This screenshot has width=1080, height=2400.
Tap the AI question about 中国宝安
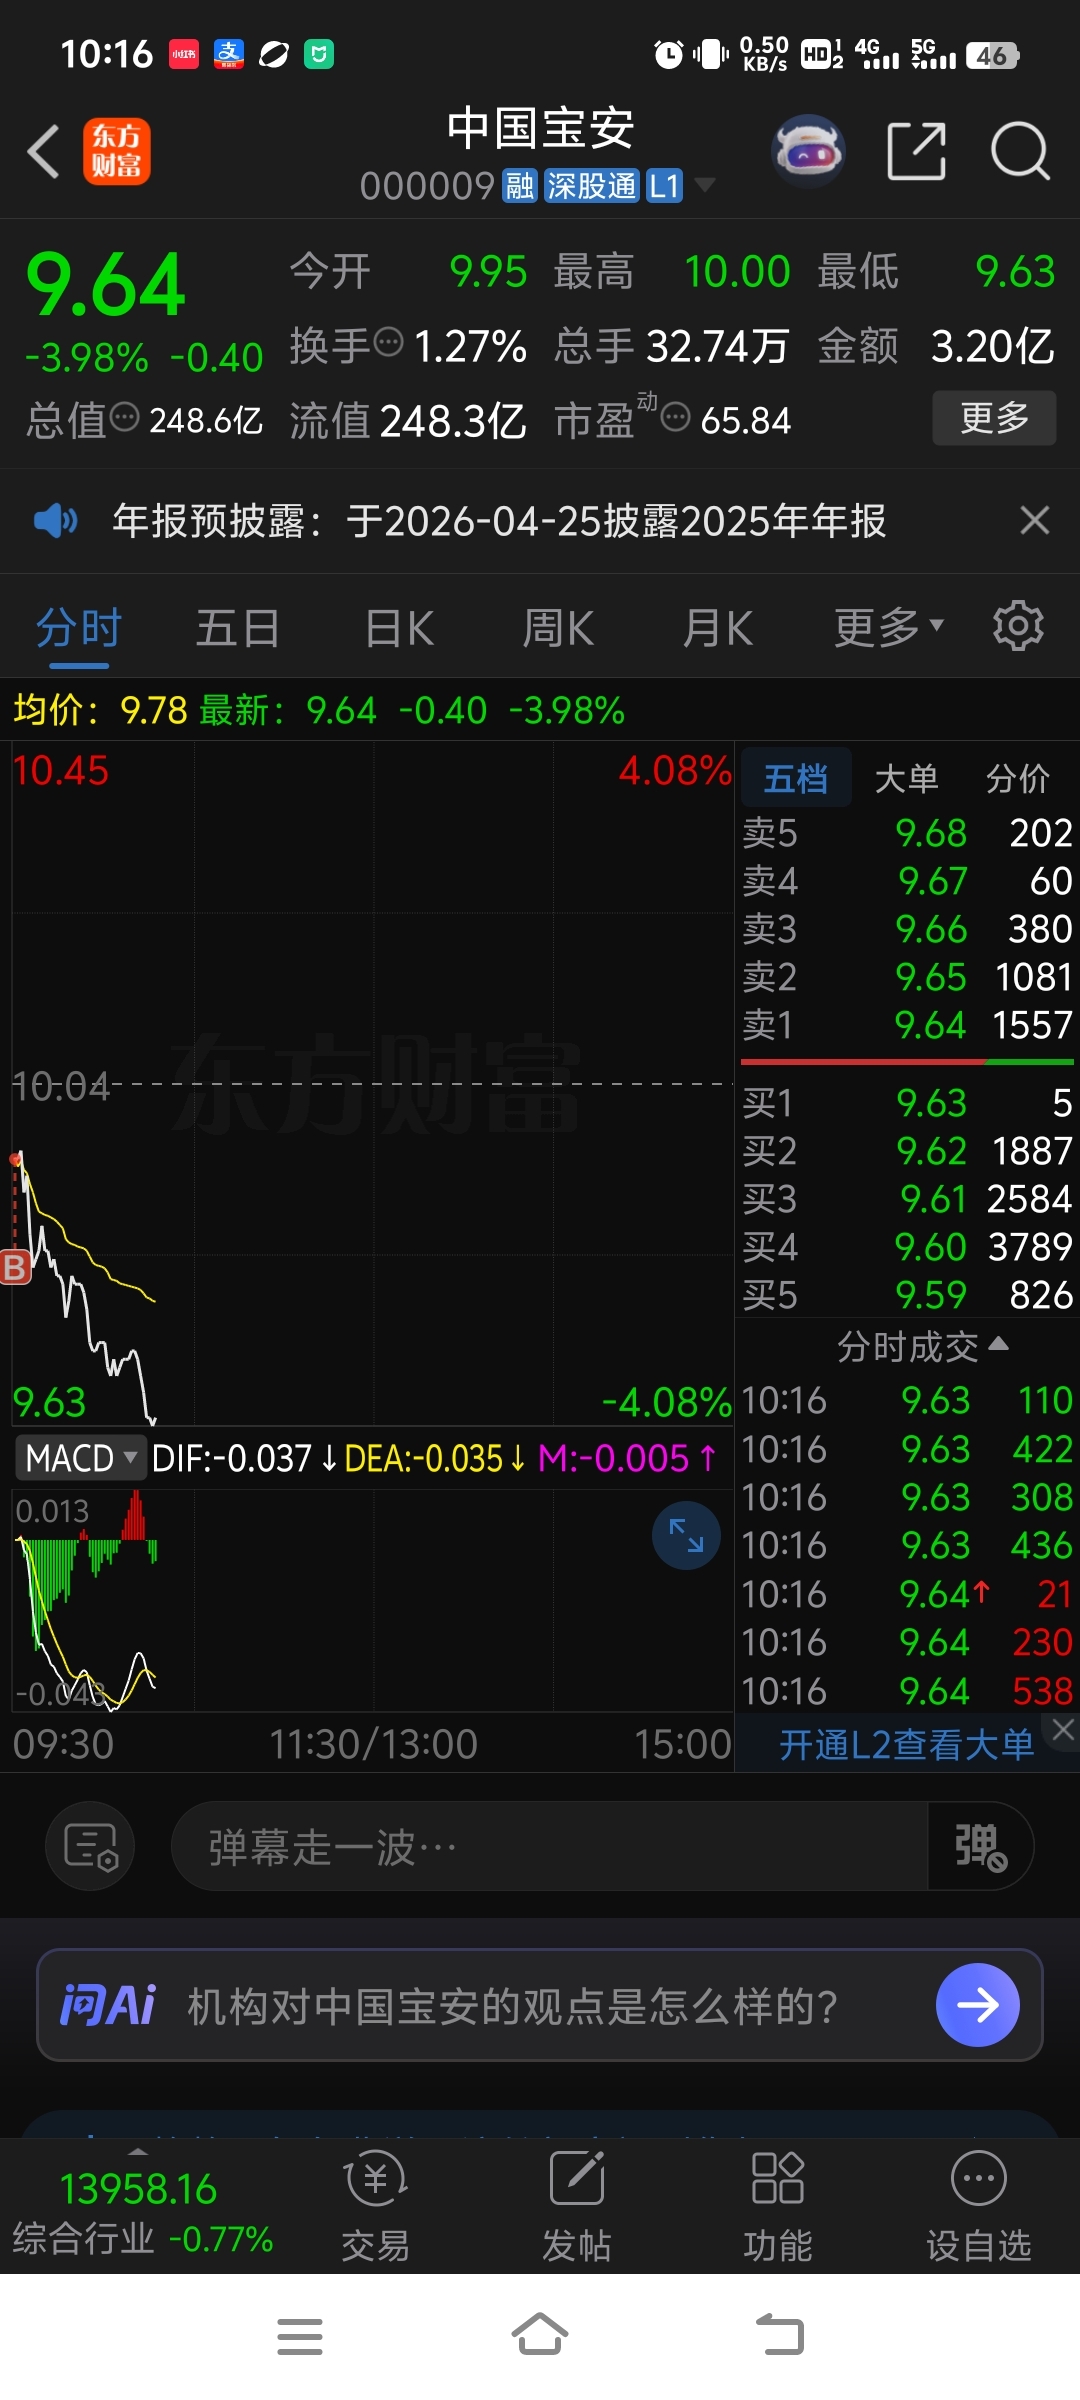coord(513,2005)
